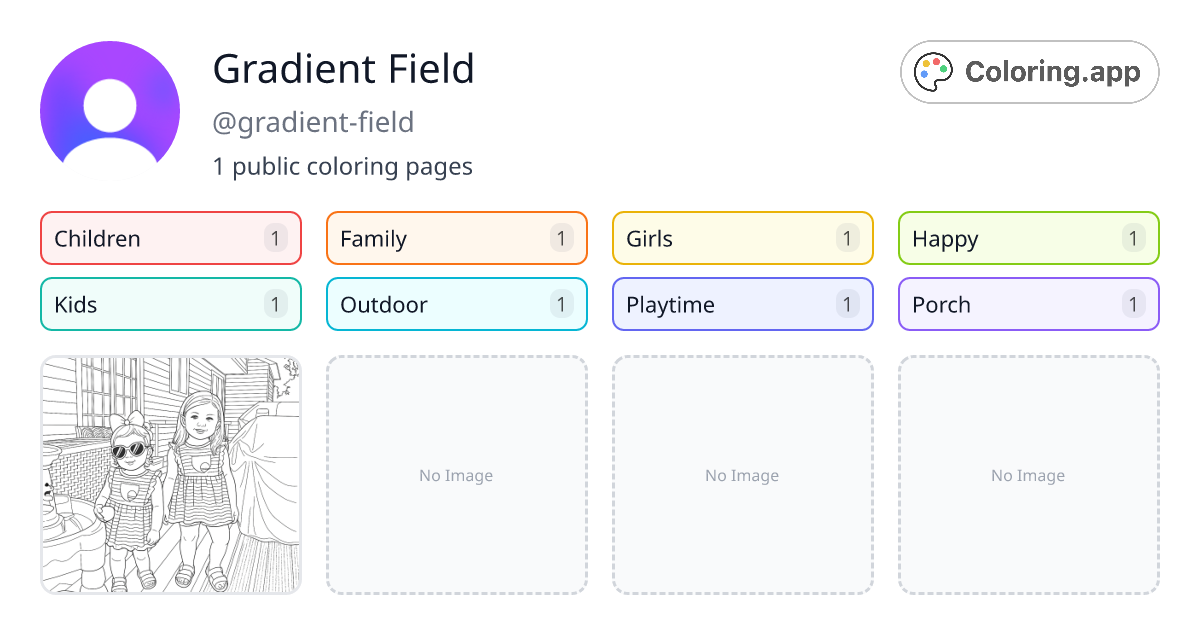Click the Girls tag count badge
The width and height of the screenshot is (1200, 630).
coord(847,238)
